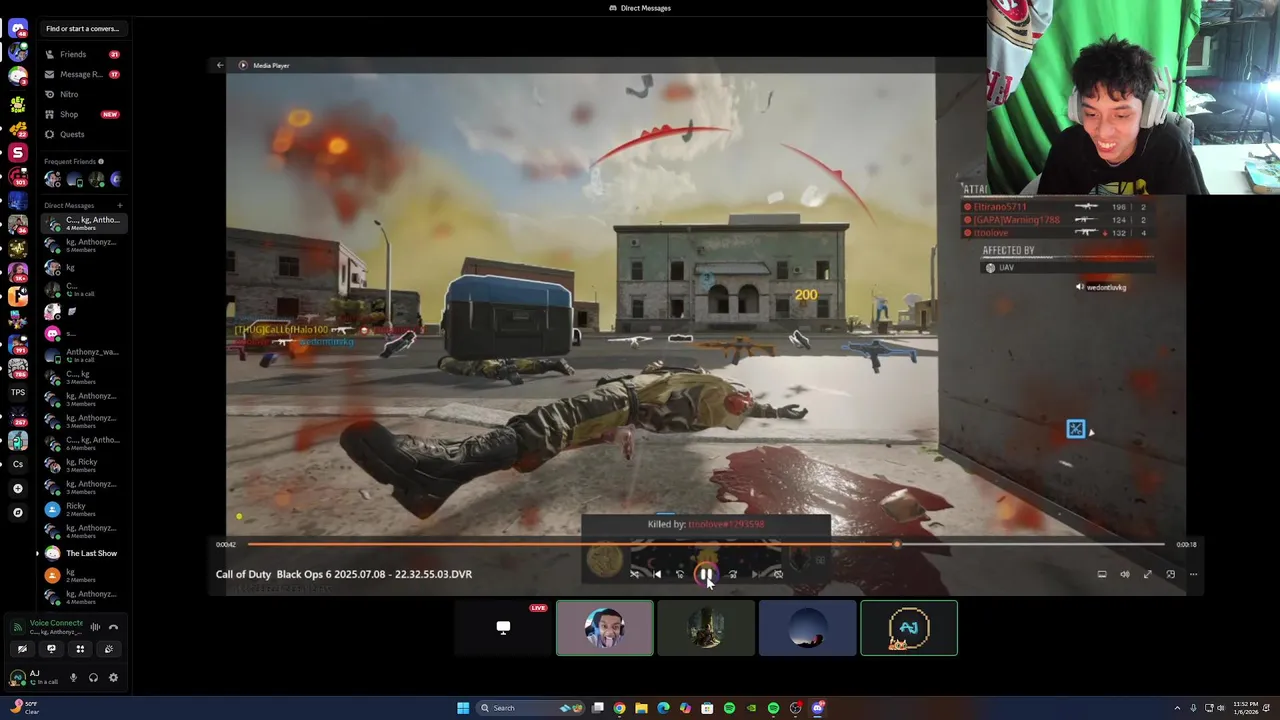Screen dimensions: 1280x720
Task: Open Discord user settings gear
Action: [113, 678]
